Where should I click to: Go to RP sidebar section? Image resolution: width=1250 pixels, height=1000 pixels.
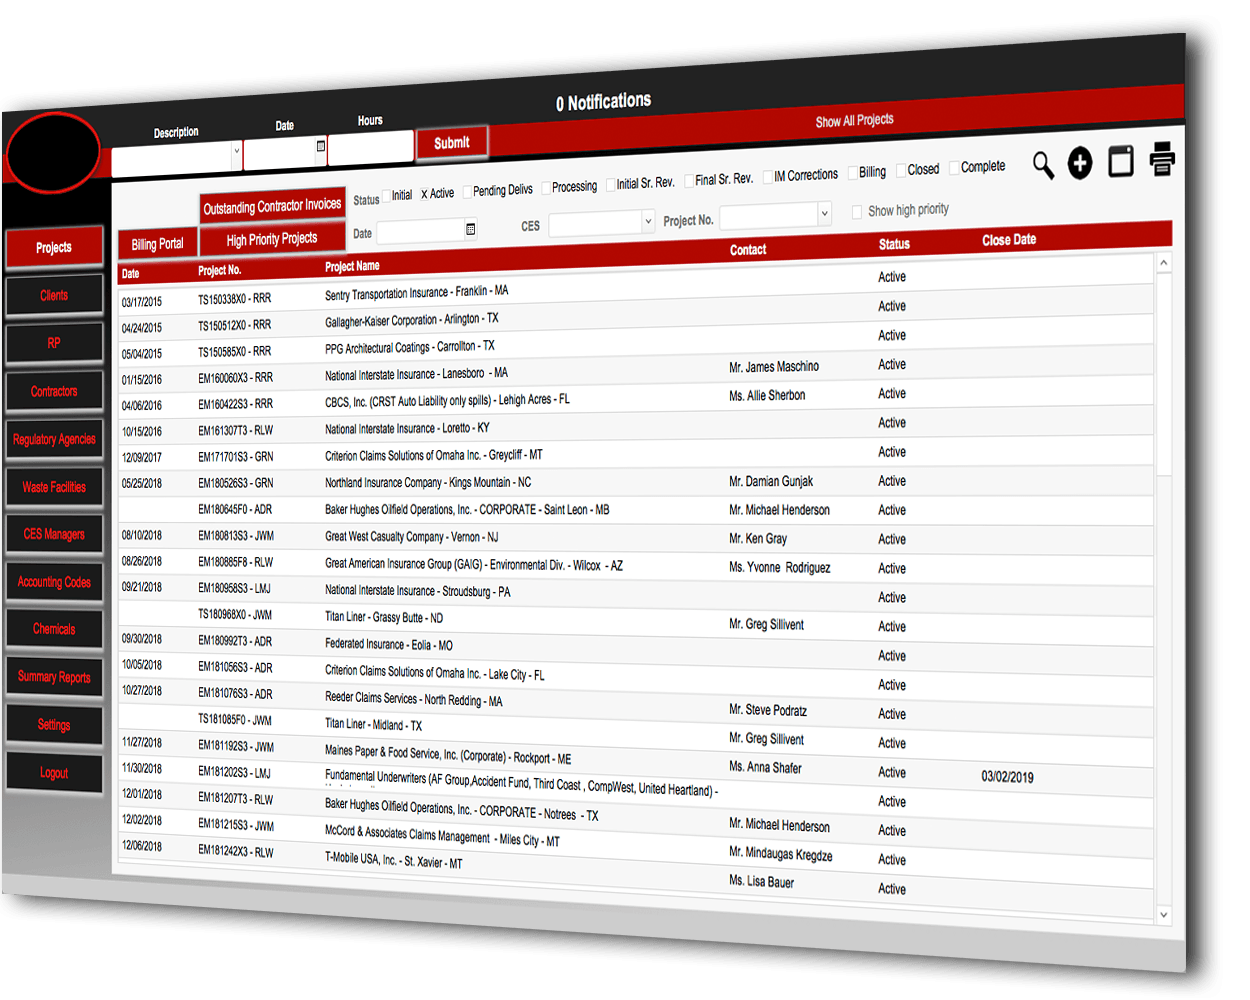(54, 343)
